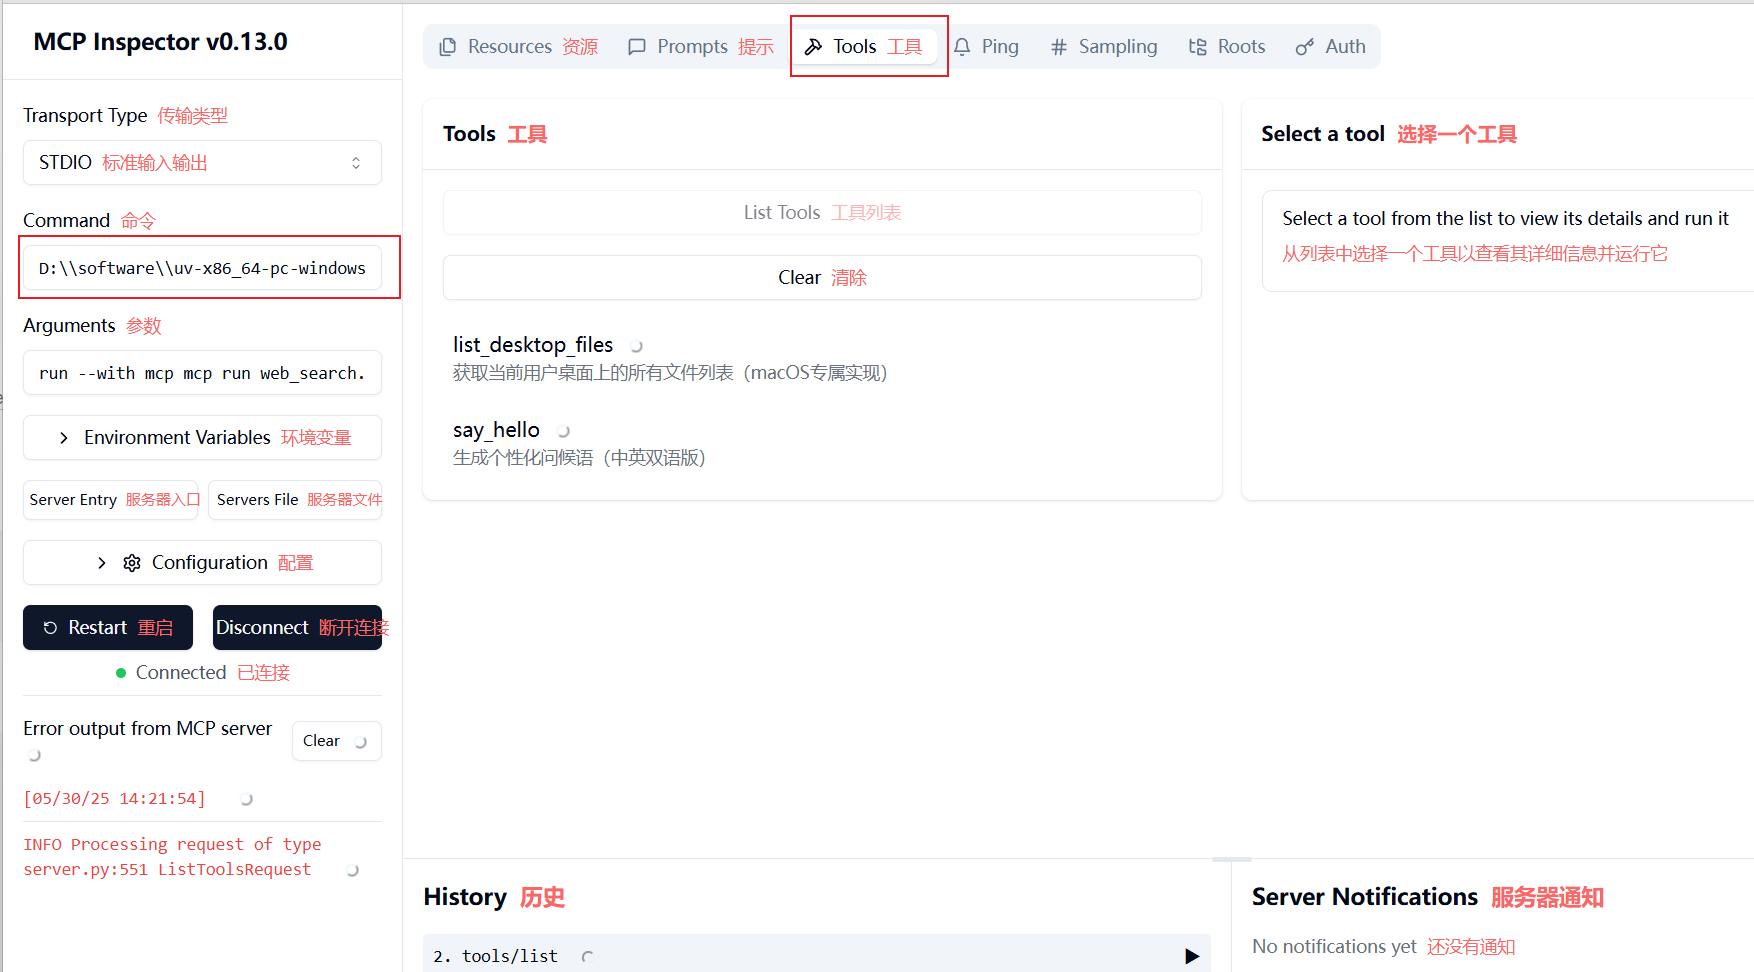
Task: Click the Restart circular arrow icon
Action: click(x=50, y=628)
